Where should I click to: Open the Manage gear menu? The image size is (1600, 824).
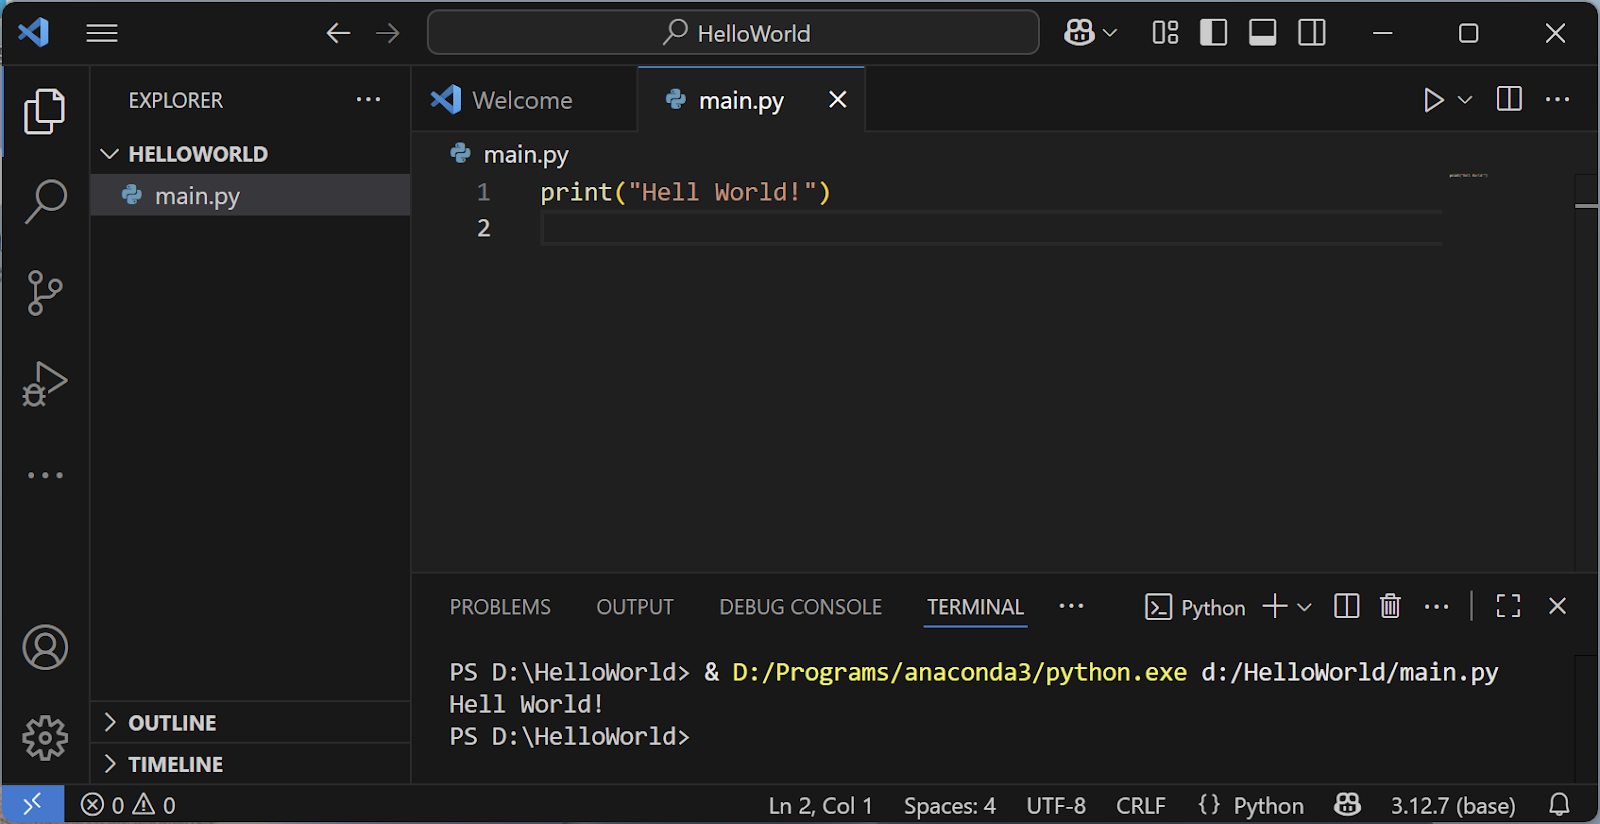pyautogui.click(x=45, y=738)
